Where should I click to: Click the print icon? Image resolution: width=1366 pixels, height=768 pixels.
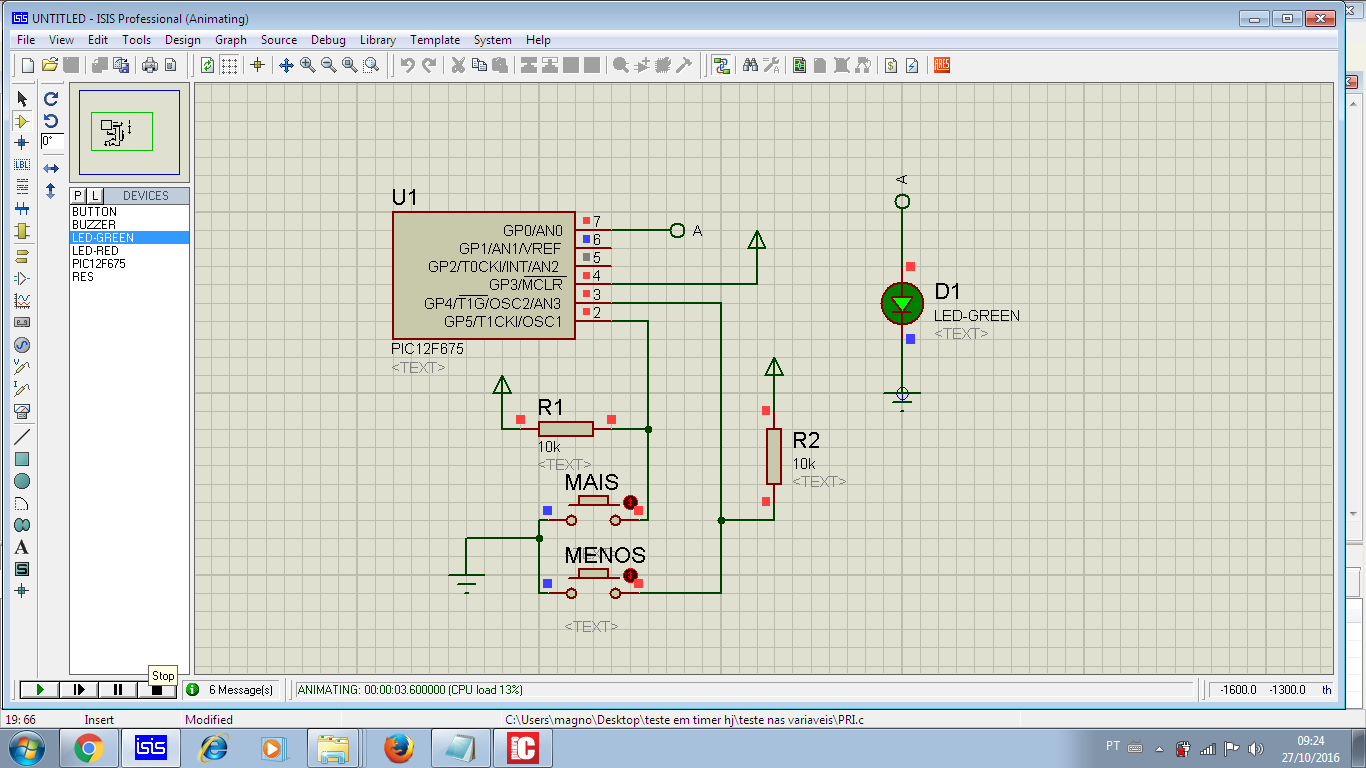point(149,65)
